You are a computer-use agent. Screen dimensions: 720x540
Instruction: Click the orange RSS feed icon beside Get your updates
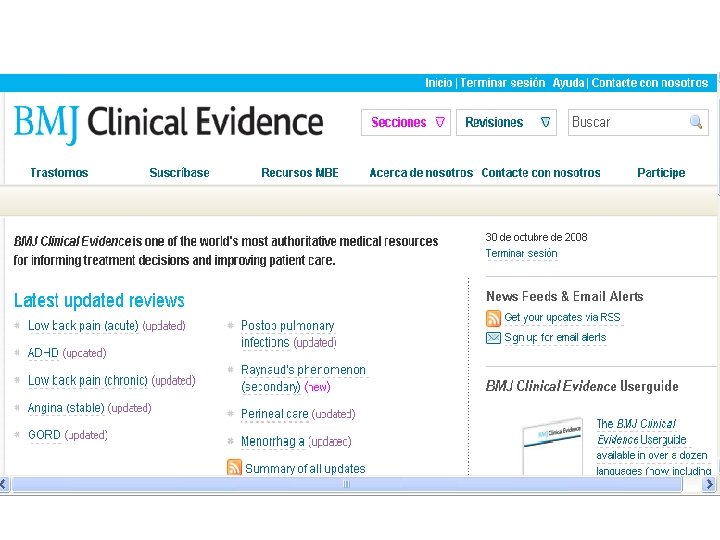click(493, 318)
